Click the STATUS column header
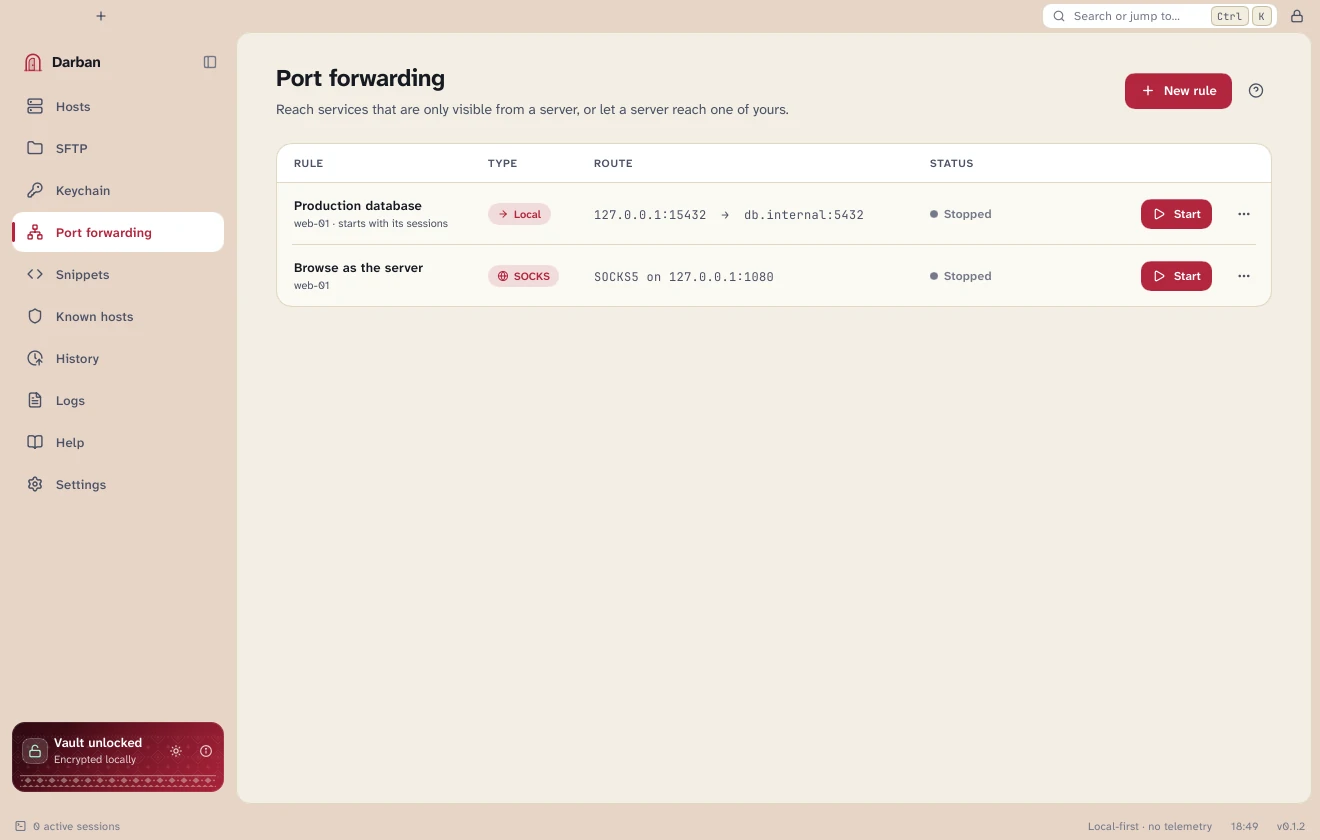The height and width of the screenshot is (840, 1320). tap(951, 163)
